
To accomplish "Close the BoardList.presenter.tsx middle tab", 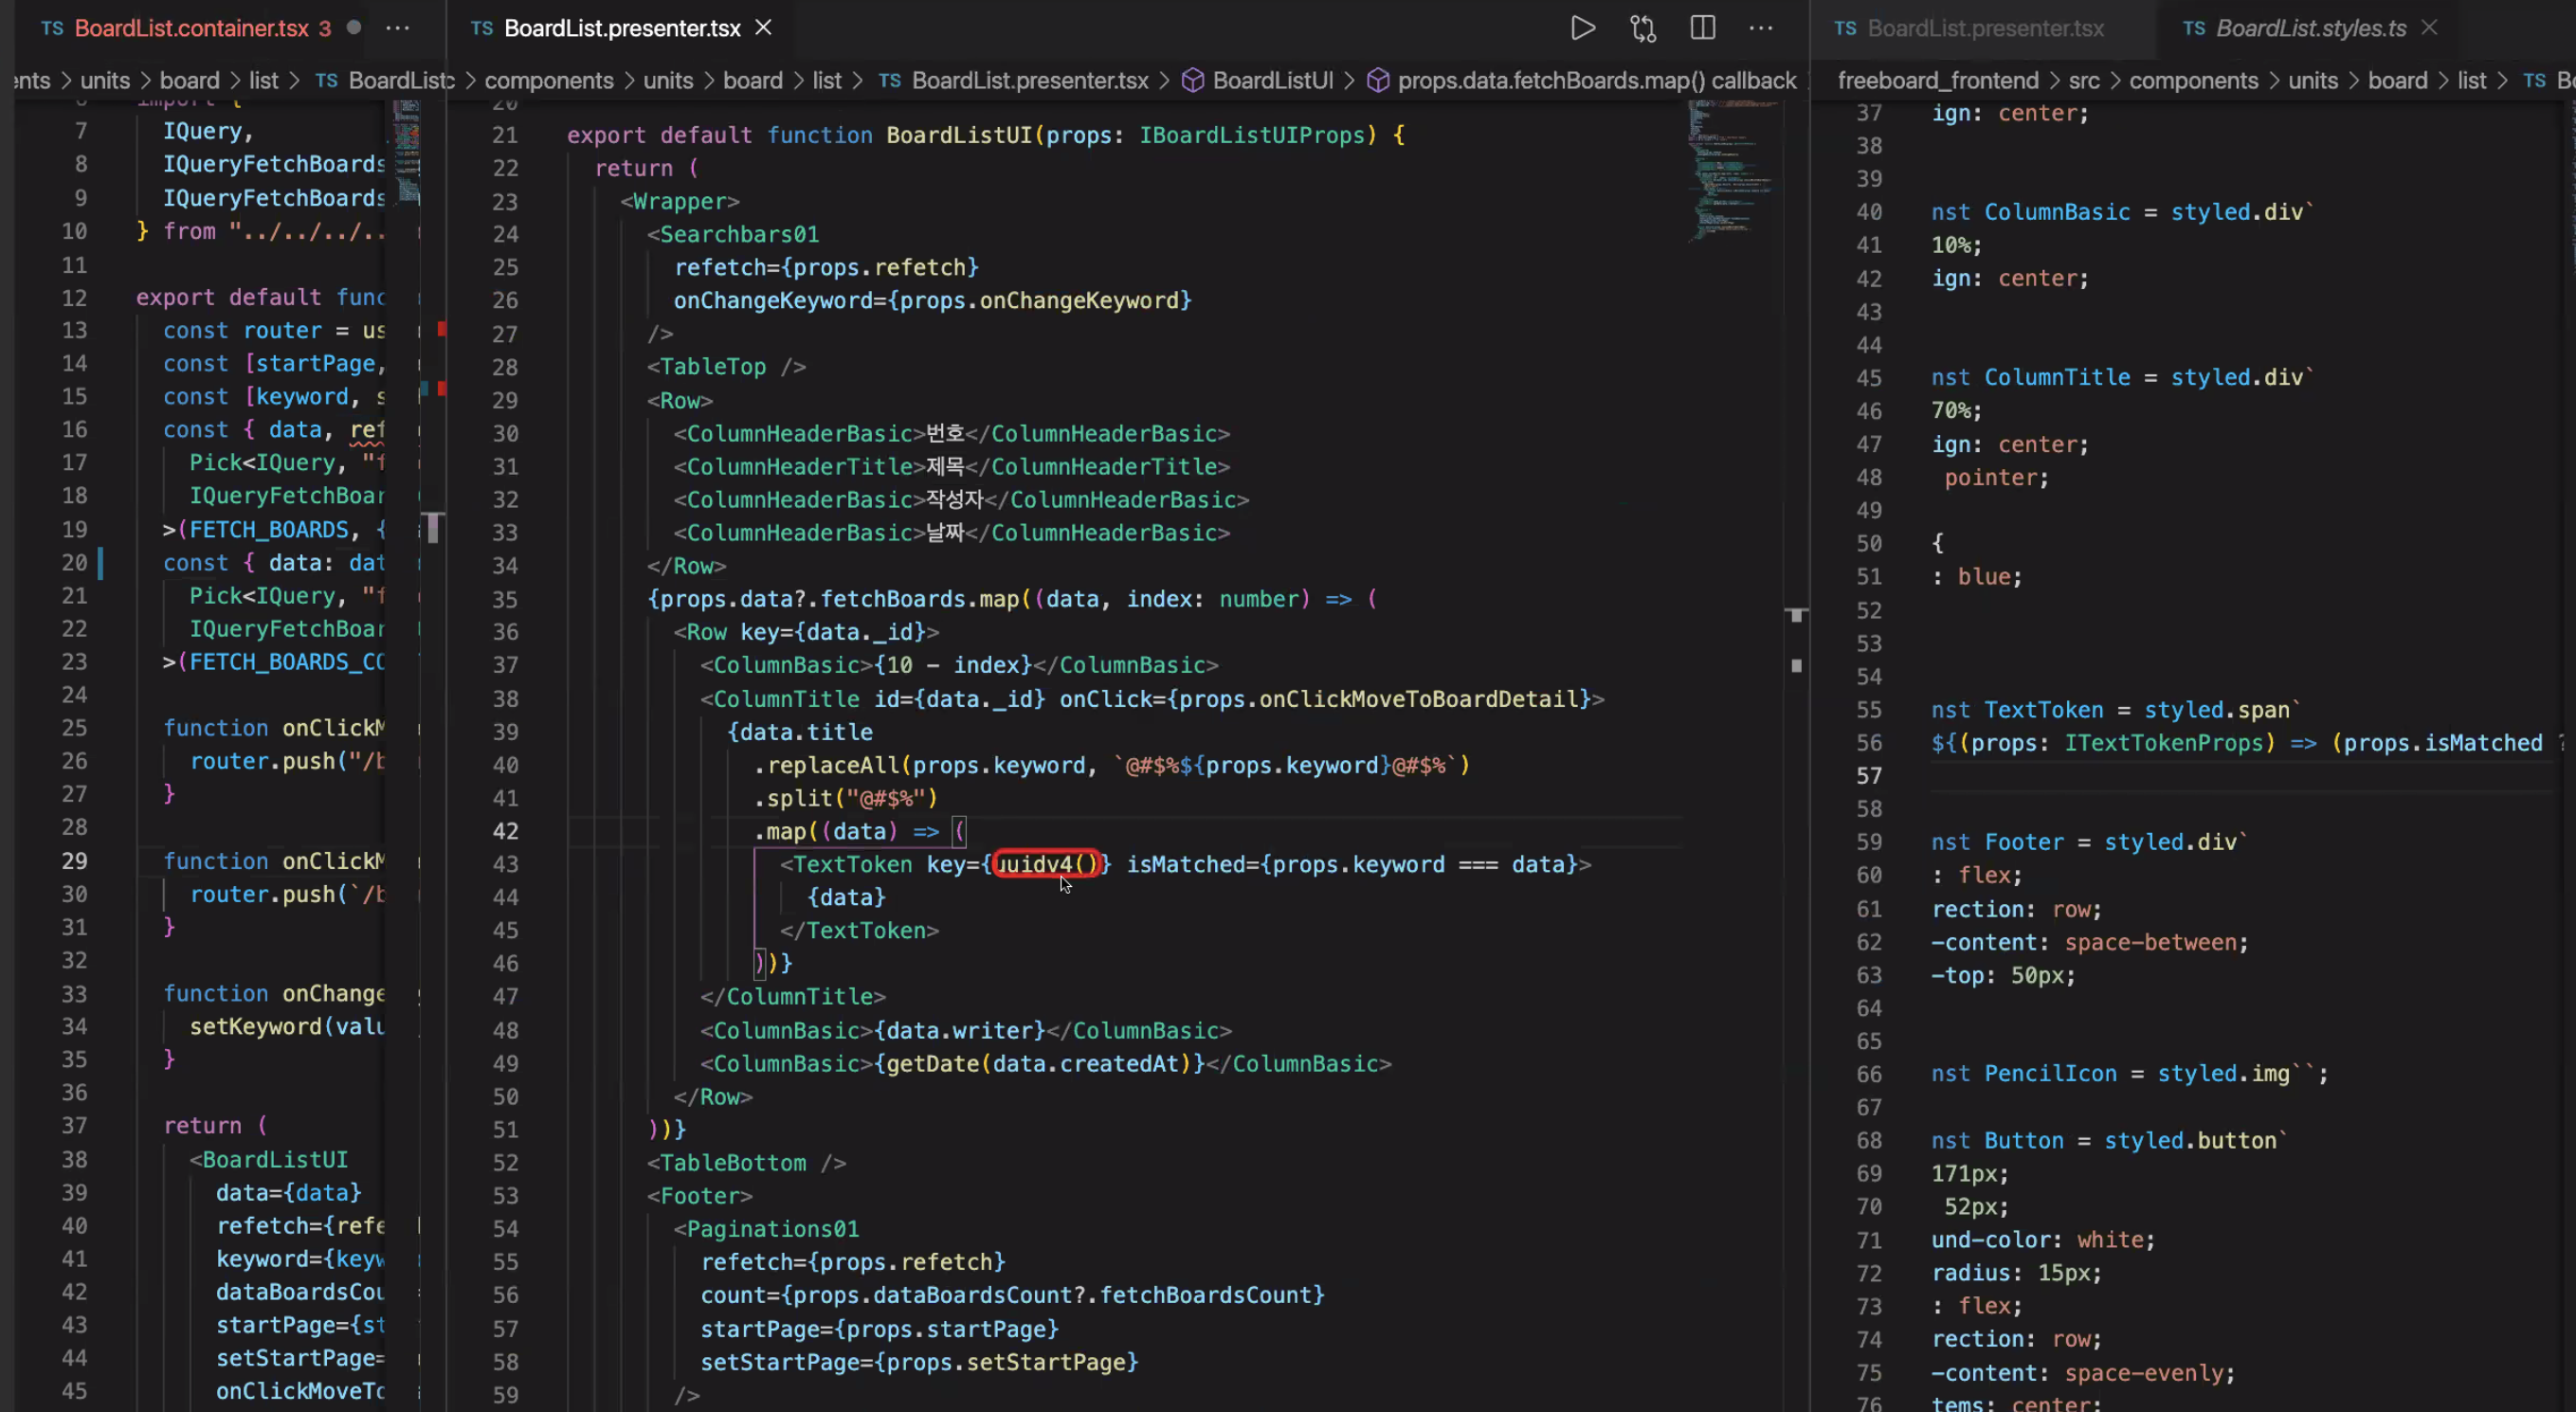I will coord(763,28).
